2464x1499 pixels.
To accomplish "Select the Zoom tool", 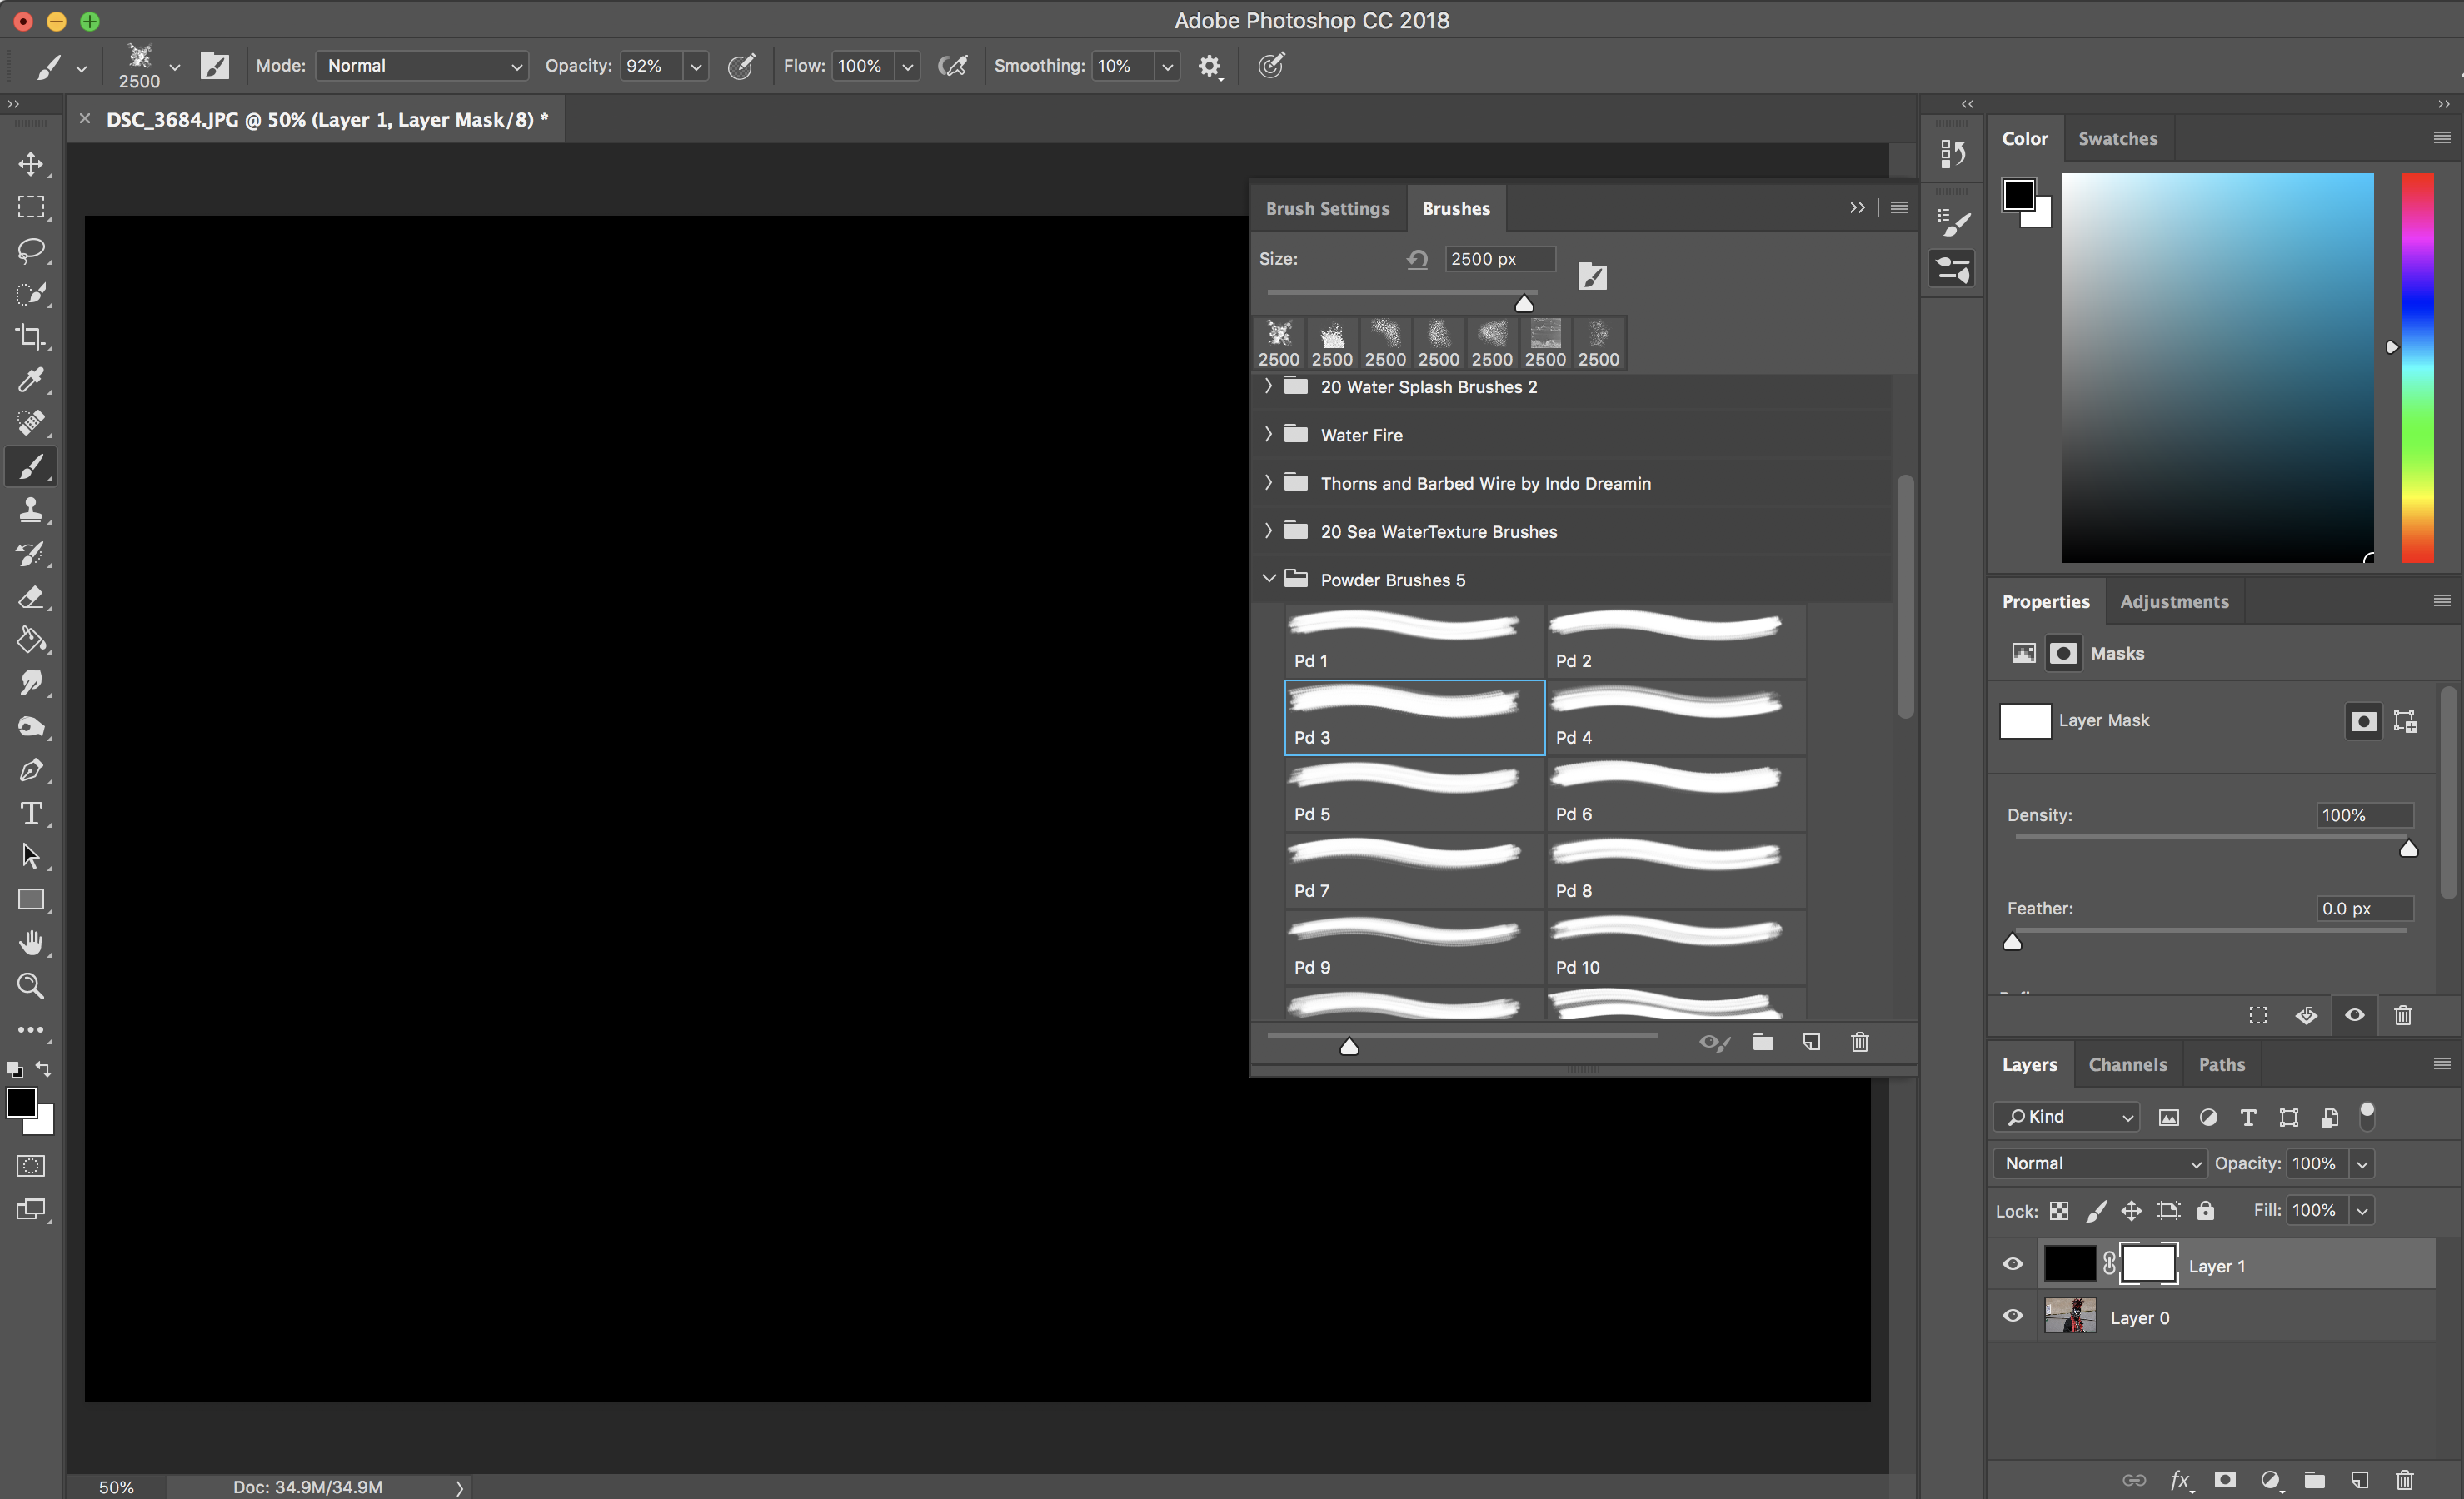I will 31,986.
